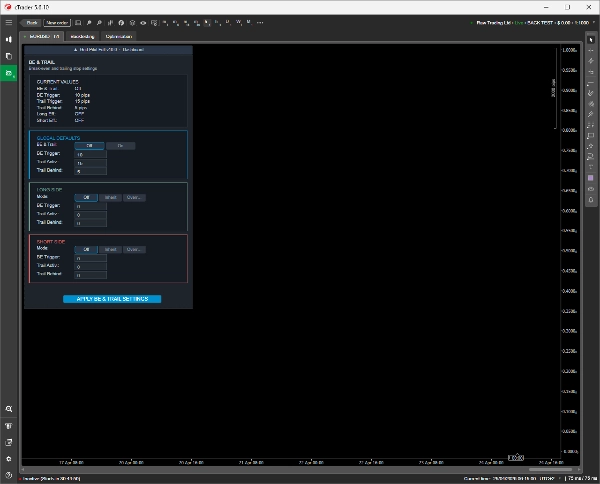Image resolution: width=600 pixels, height=484 pixels.
Task: Open the Trade section in the left sidebar
Action: 8,39
